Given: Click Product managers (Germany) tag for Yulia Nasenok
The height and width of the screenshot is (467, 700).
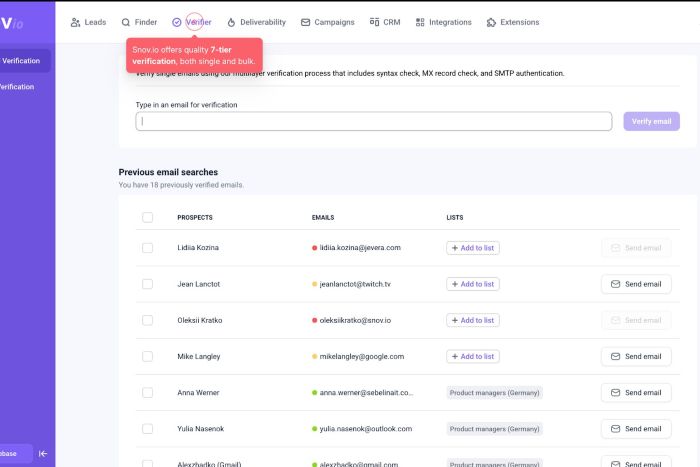Looking at the screenshot, I should (x=494, y=429).
